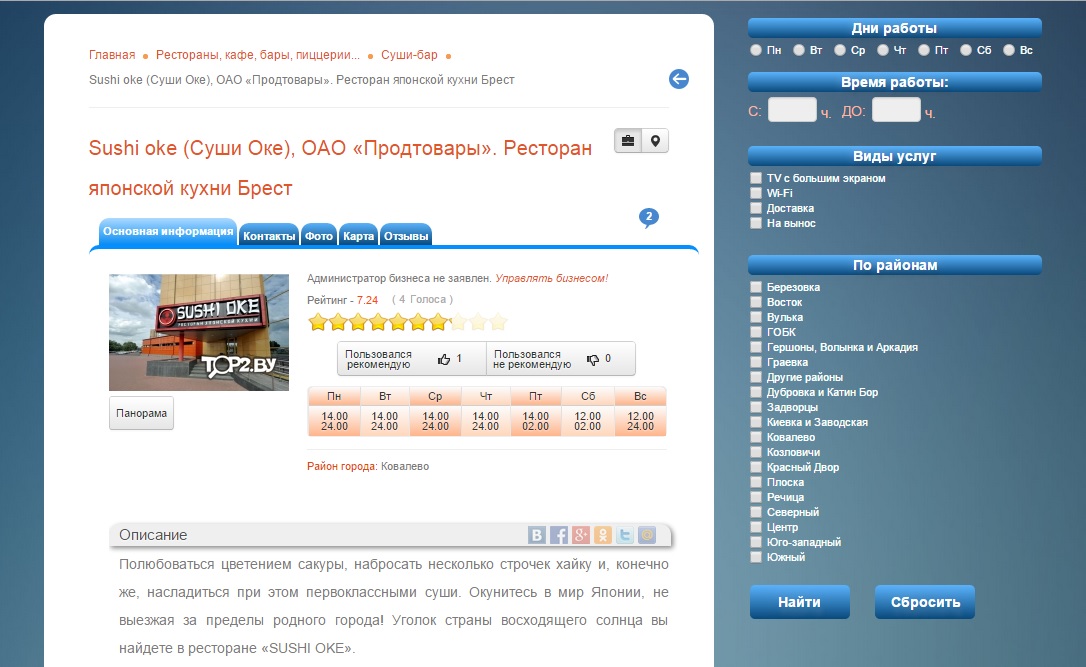Share via Twitter icon

(625, 535)
